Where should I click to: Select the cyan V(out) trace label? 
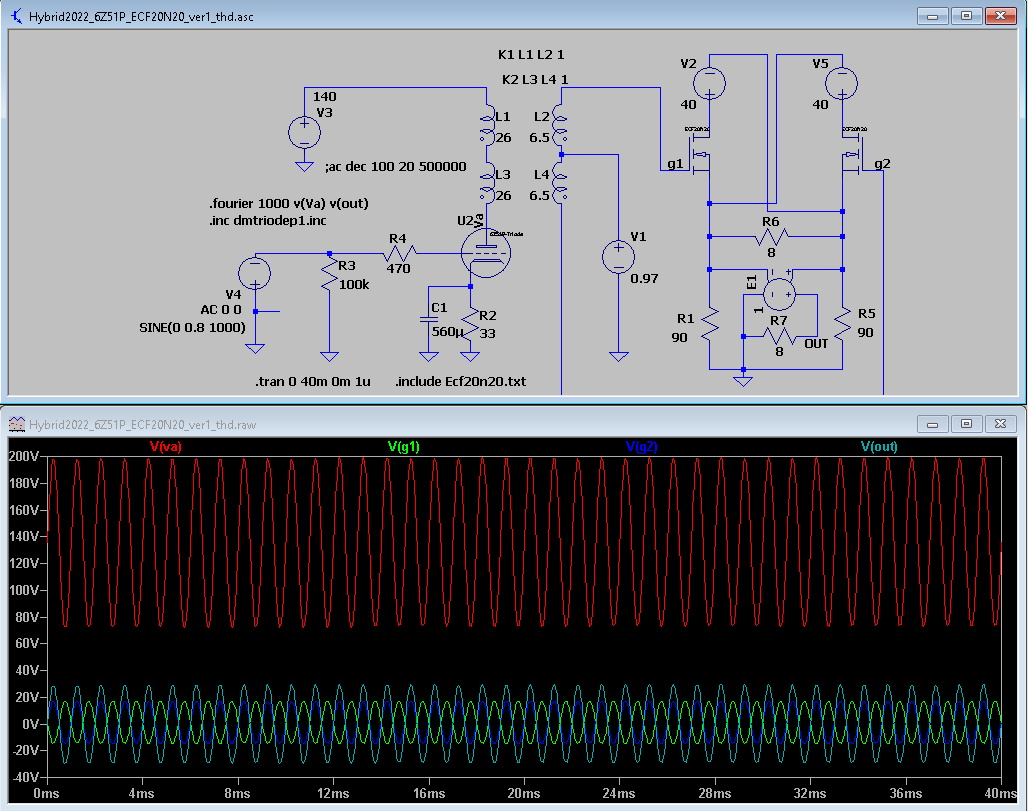click(x=878, y=447)
